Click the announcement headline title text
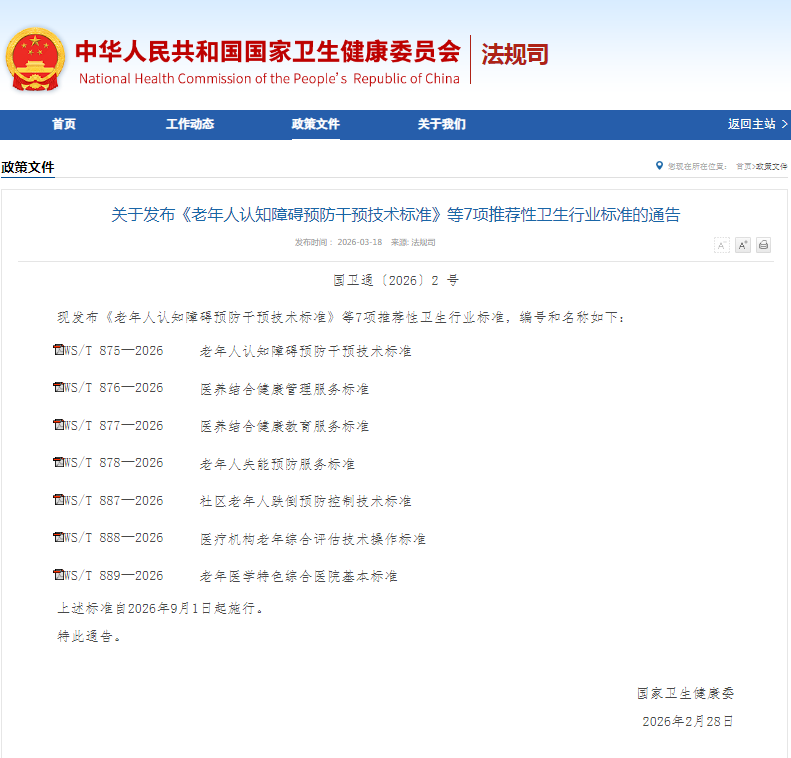This screenshot has height=758, width=791. 395,214
